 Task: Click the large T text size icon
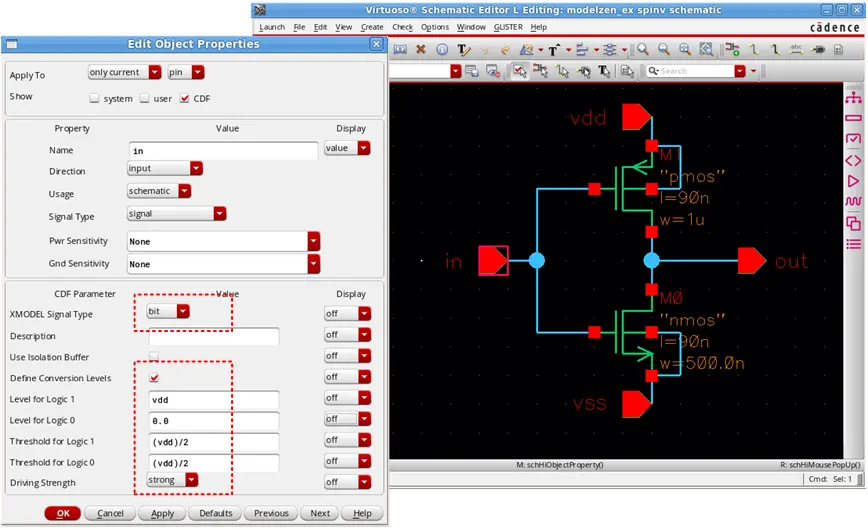tap(554, 50)
